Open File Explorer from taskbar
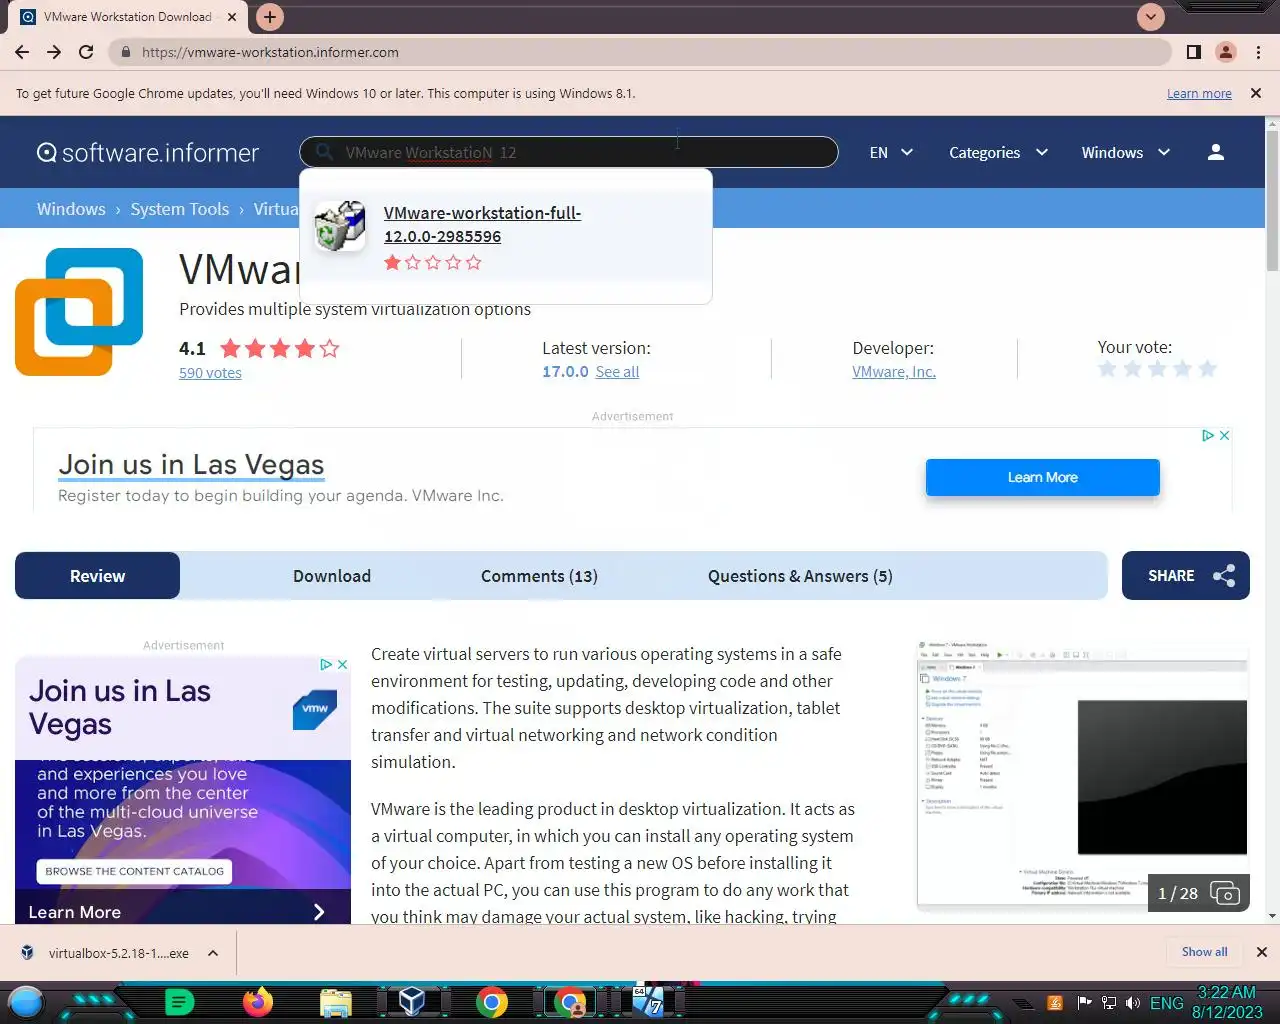The image size is (1280, 1024). [336, 1001]
